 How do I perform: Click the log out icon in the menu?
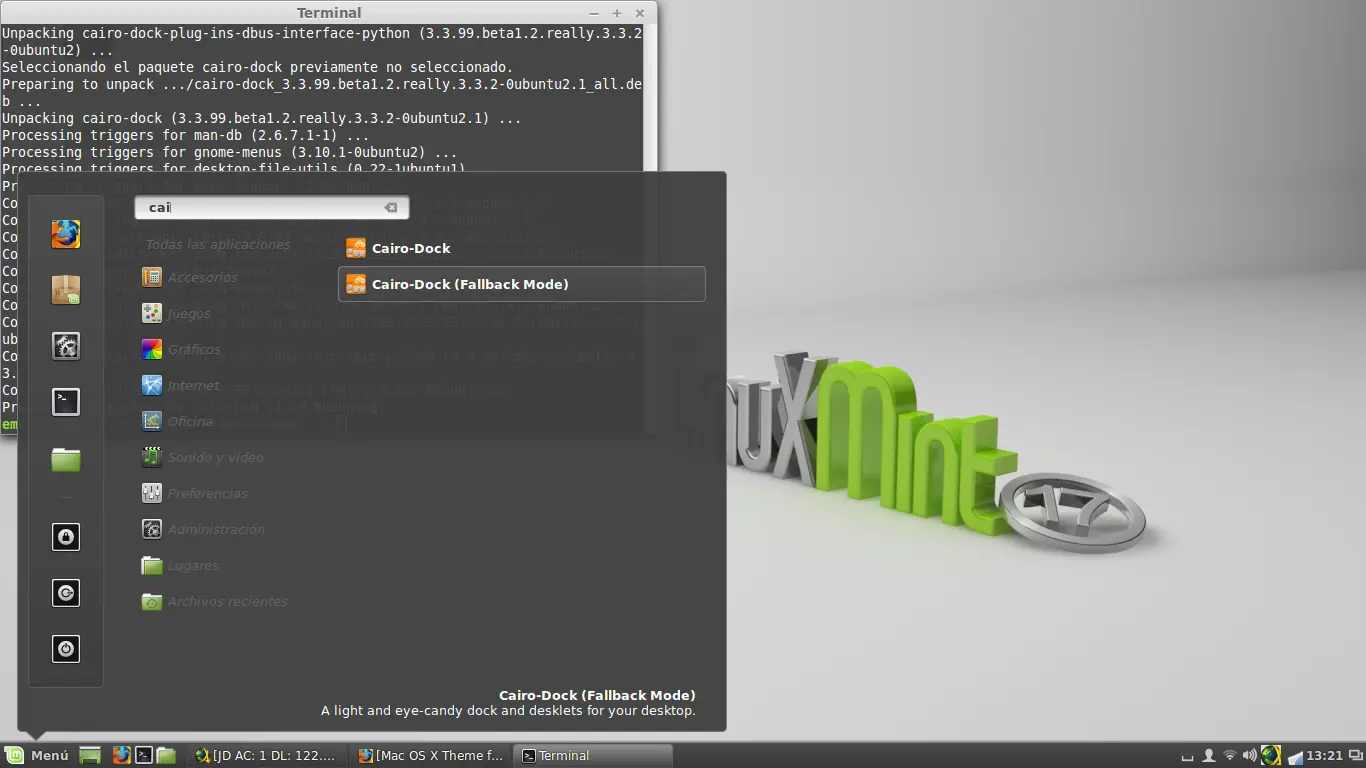pyautogui.click(x=66, y=593)
